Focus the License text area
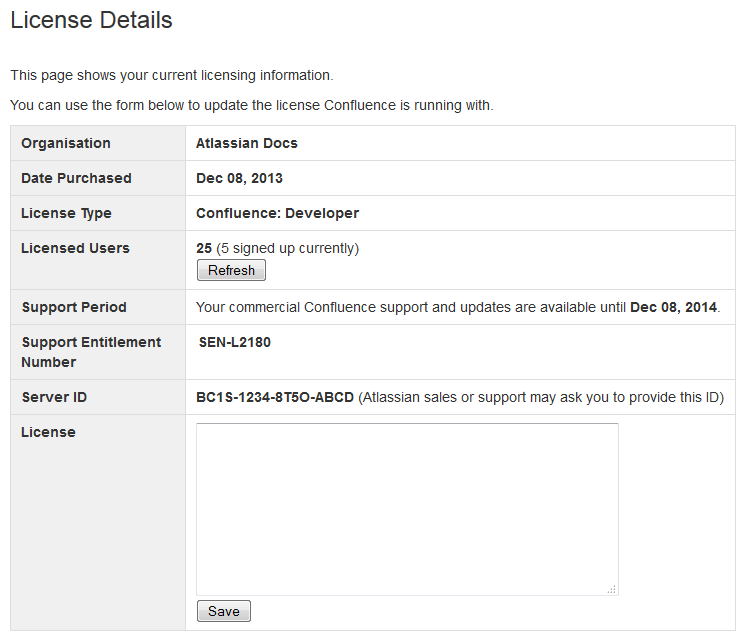 pyautogui.click(x=407, y=509)
